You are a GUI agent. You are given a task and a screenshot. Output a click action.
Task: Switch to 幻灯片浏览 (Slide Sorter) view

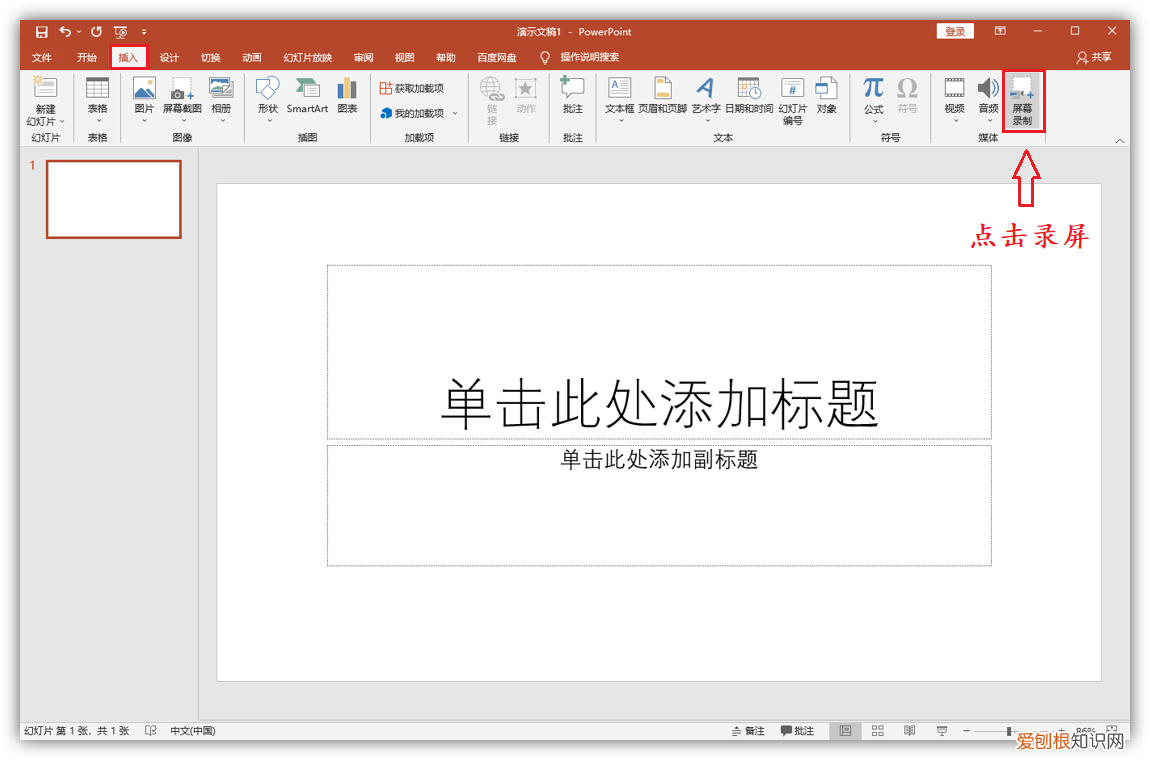877,731
